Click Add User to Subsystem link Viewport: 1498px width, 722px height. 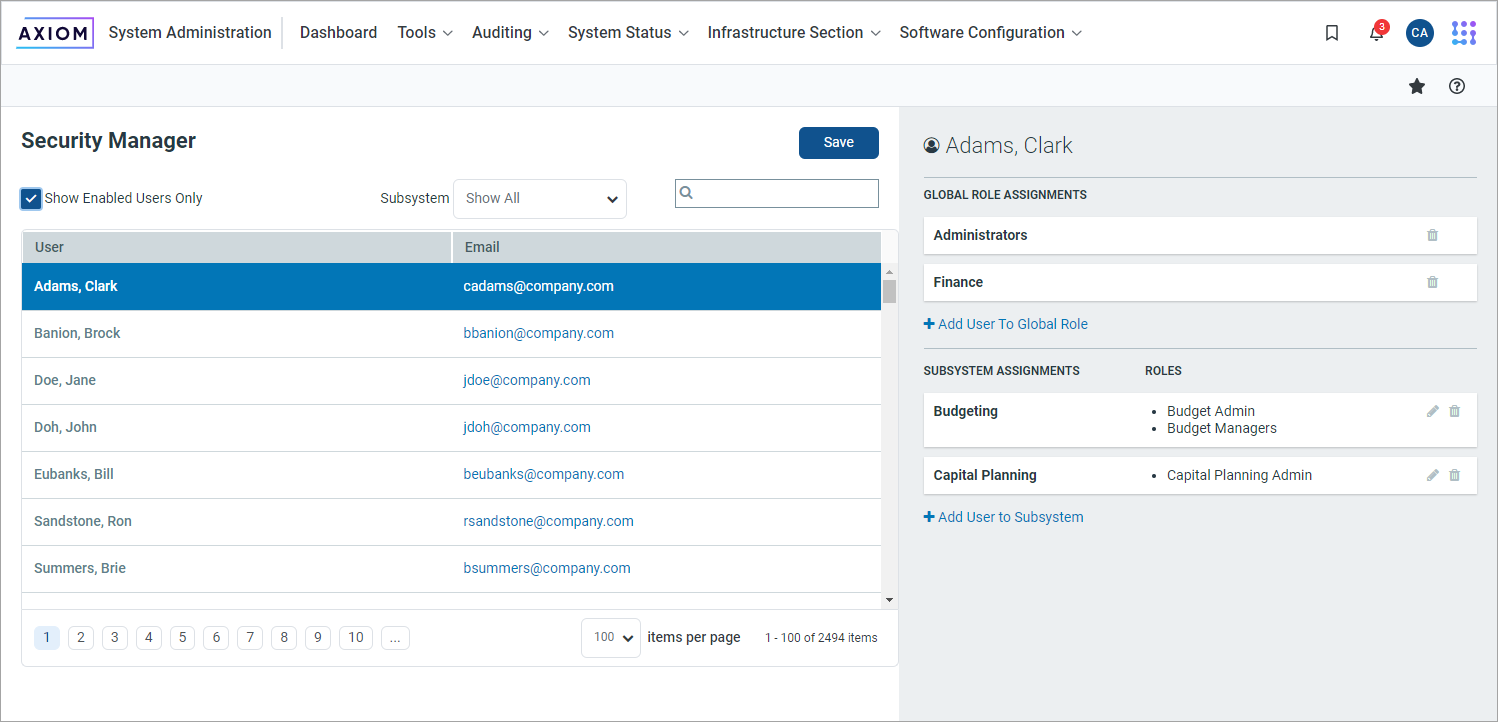coord(1004,517)
